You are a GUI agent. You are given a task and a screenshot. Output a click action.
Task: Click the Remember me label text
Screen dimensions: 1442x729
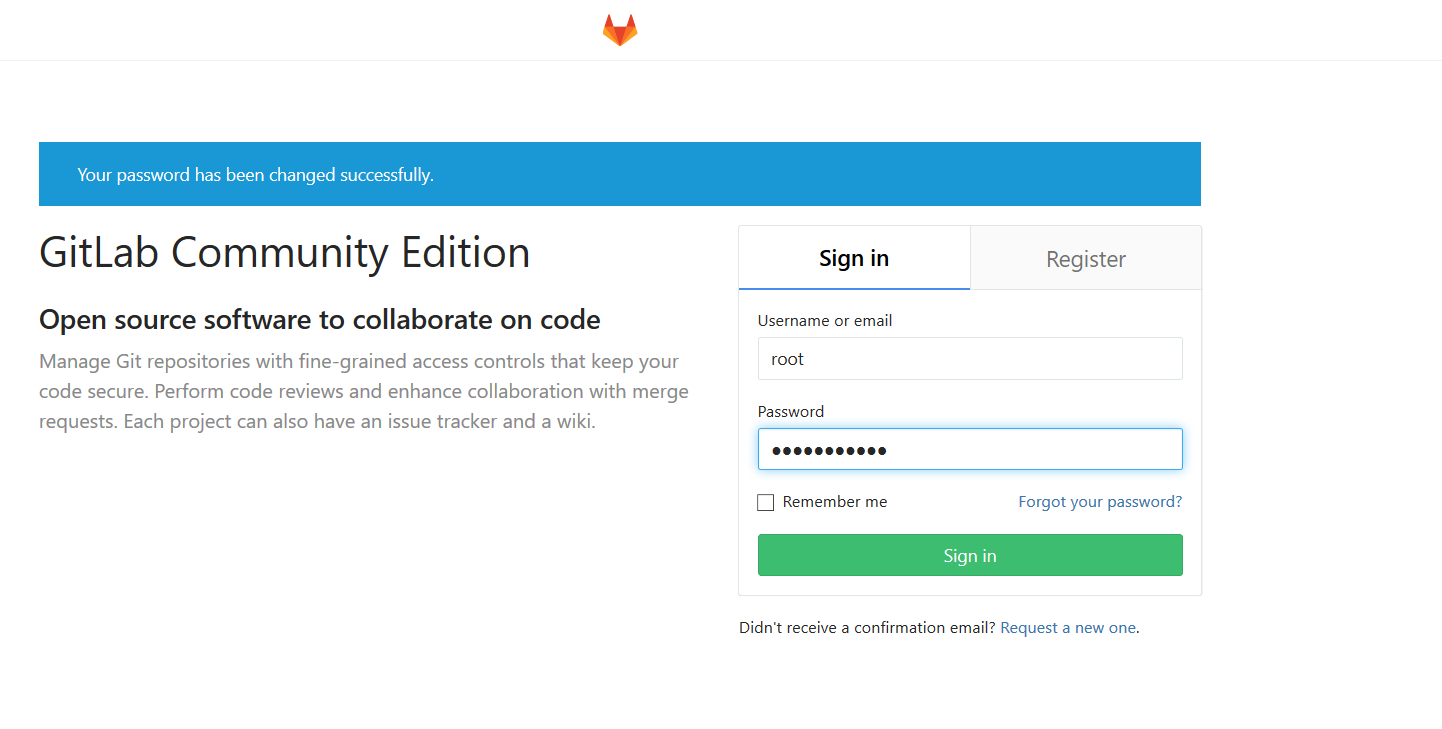[835, 502]
